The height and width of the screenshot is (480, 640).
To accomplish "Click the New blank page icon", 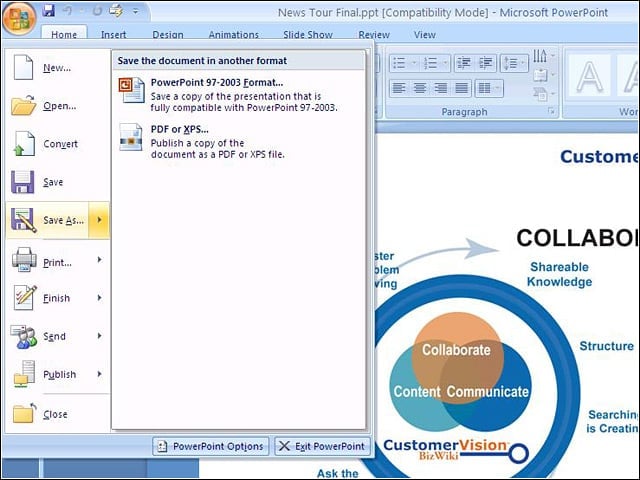I will [x=23, y=67].
